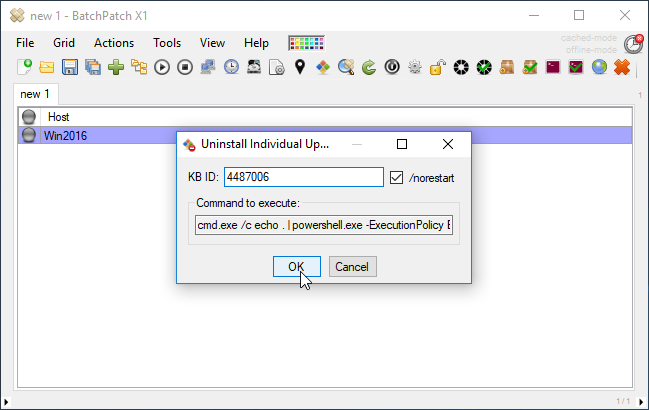Maximize the Uninstall Individual Update dialog

(x=402, y=144)
